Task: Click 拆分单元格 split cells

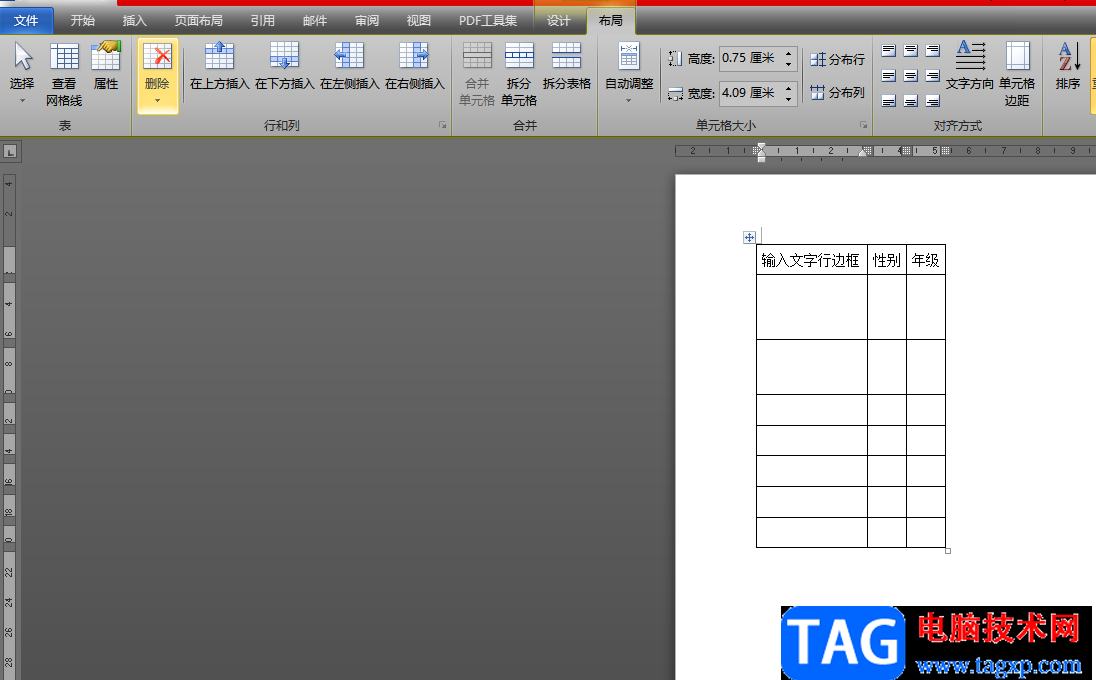Action: point(519,74)
